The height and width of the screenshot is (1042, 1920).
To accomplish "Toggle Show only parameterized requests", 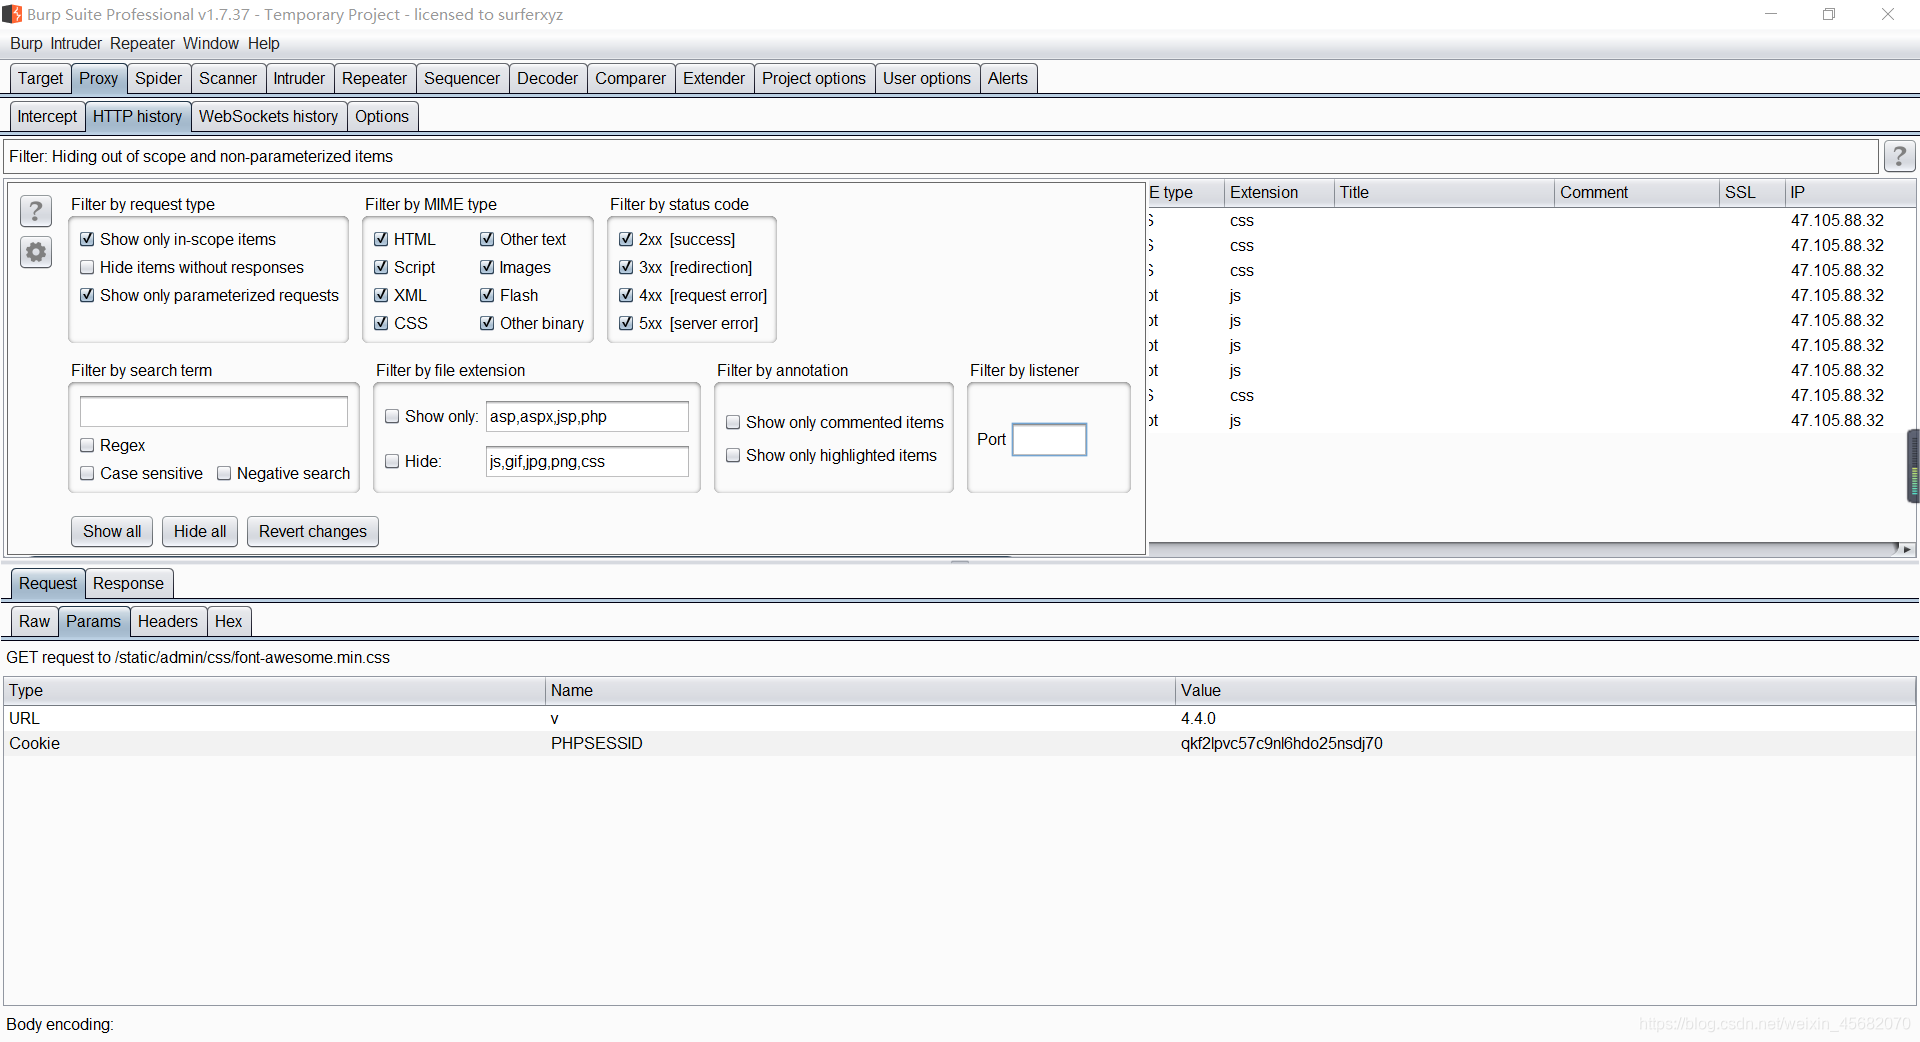I will 87,295.
